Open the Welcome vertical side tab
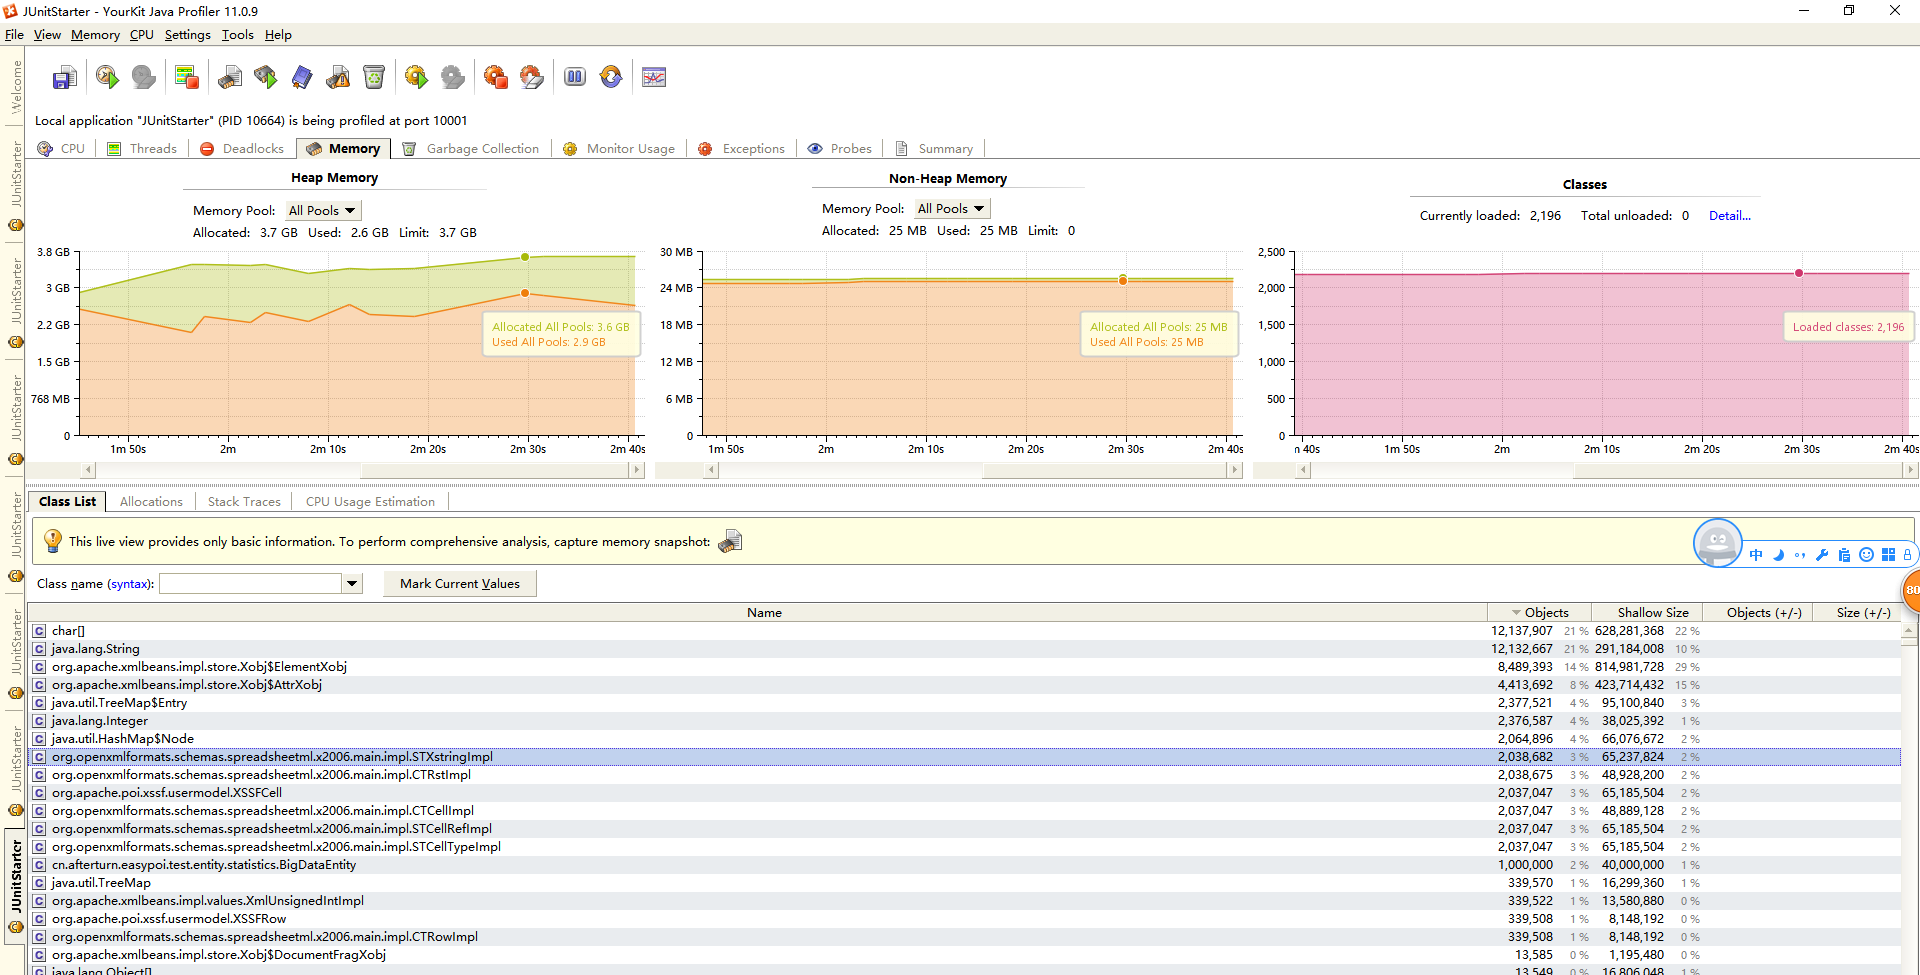 [x=16, y=86]
